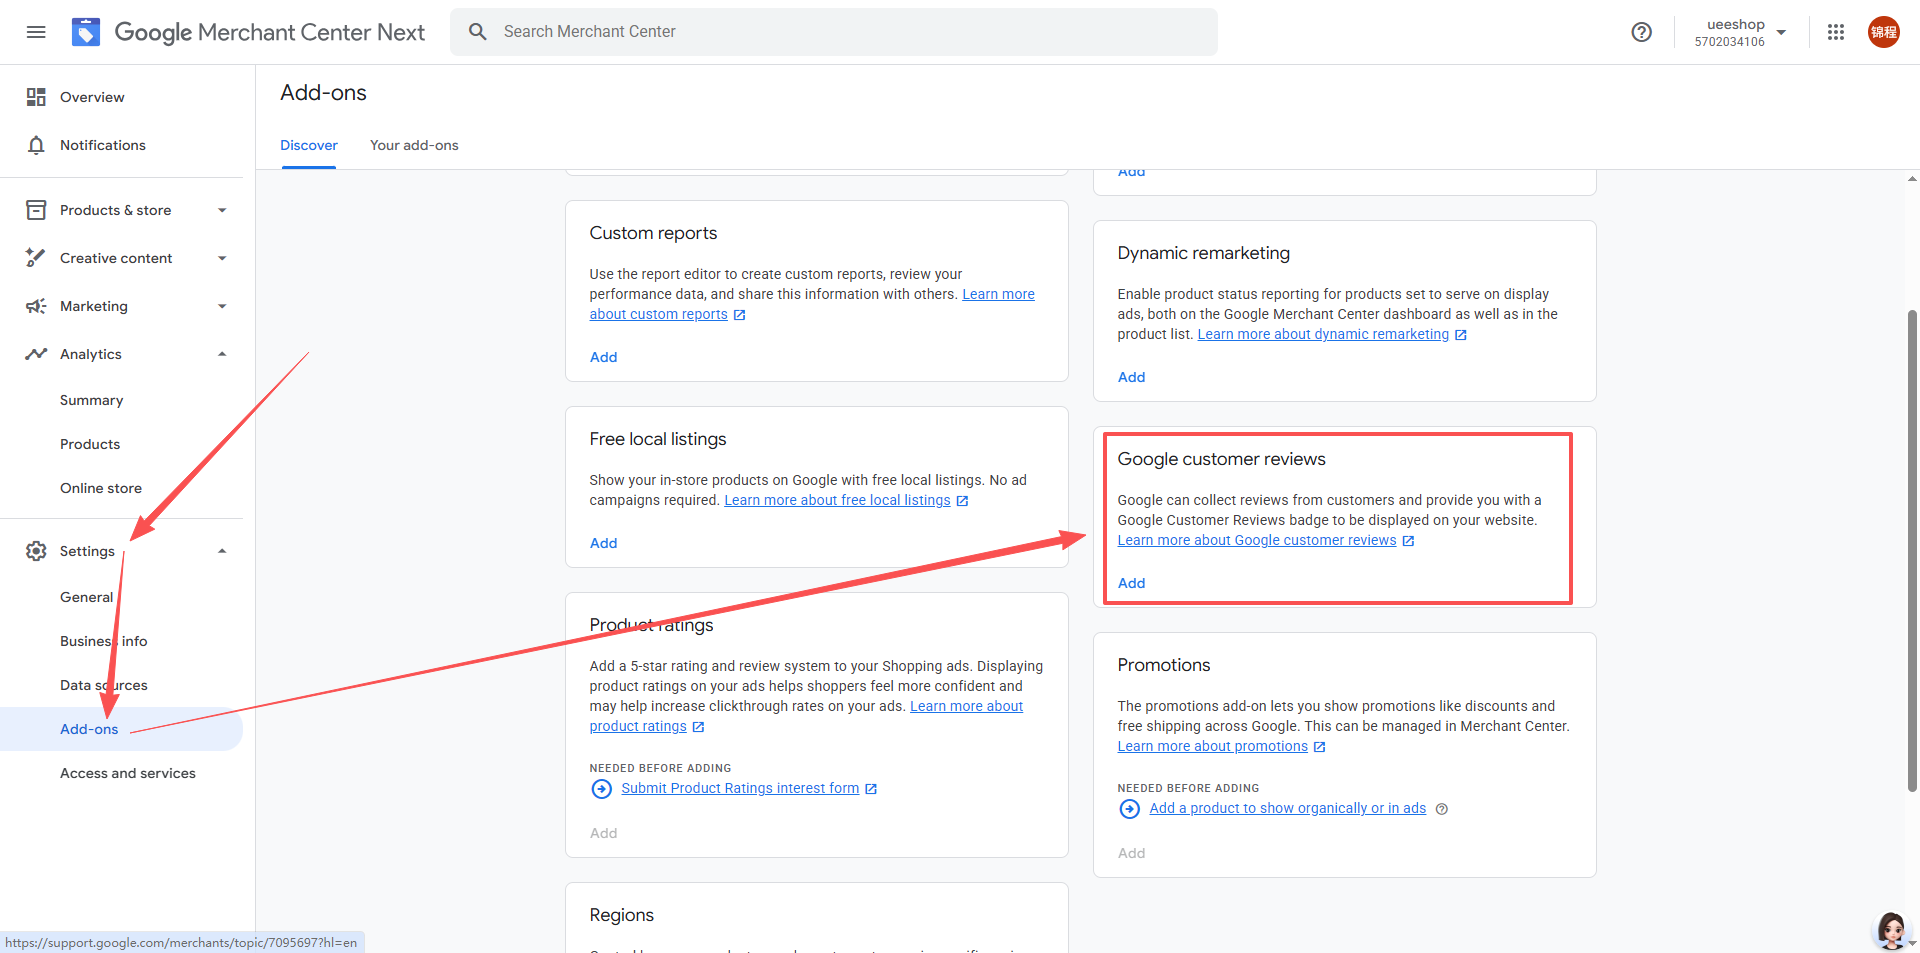The height and width of the screenshot is (953, 1920).
Task: Click the Overview dashboard icon
Action: [x=36, y=97]
